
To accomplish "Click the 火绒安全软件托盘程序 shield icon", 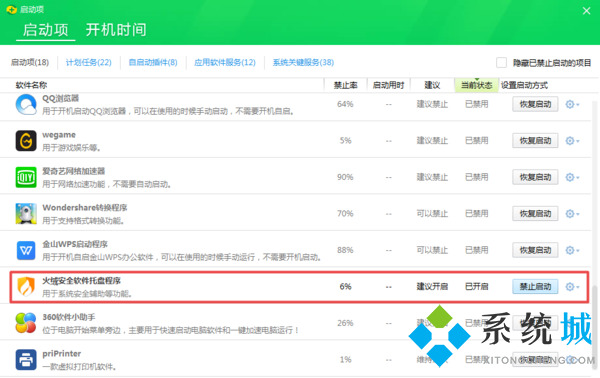I will 26,287.
